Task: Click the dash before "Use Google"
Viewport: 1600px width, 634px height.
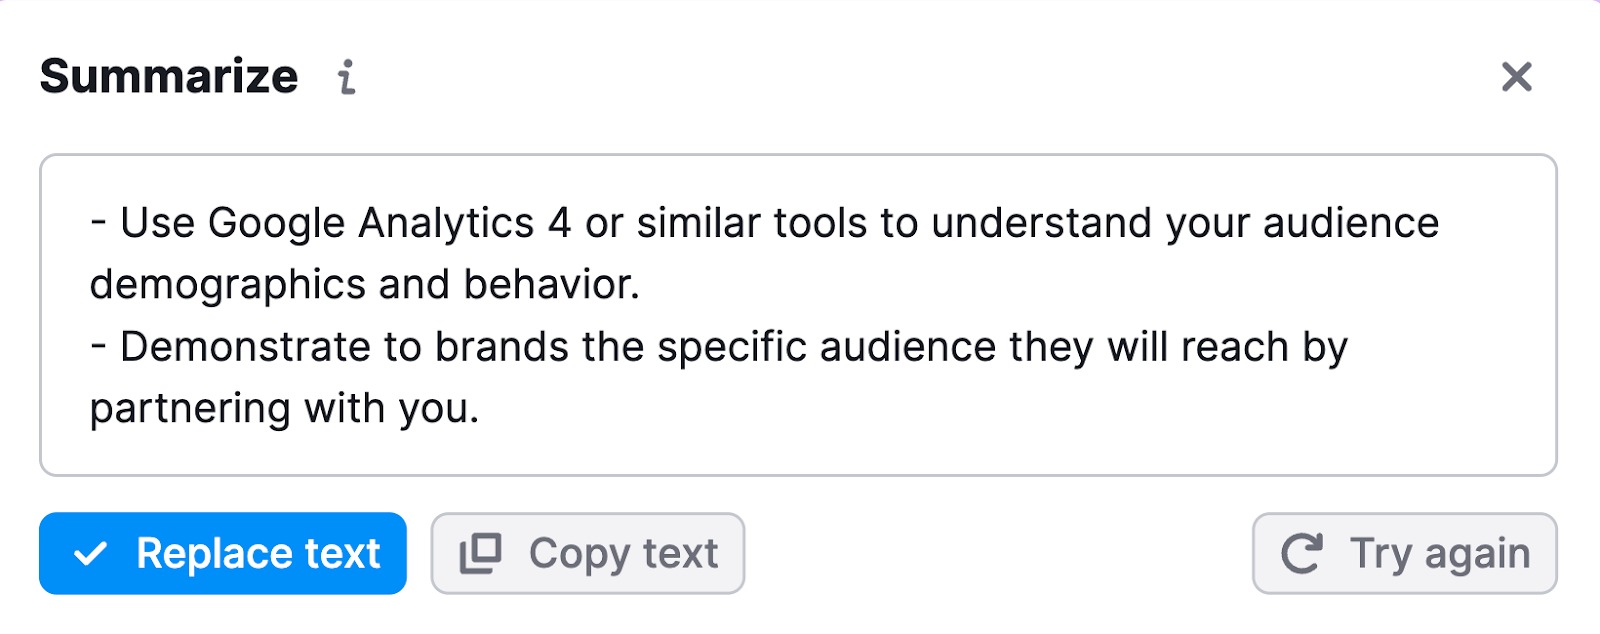Action: (98, 221)
